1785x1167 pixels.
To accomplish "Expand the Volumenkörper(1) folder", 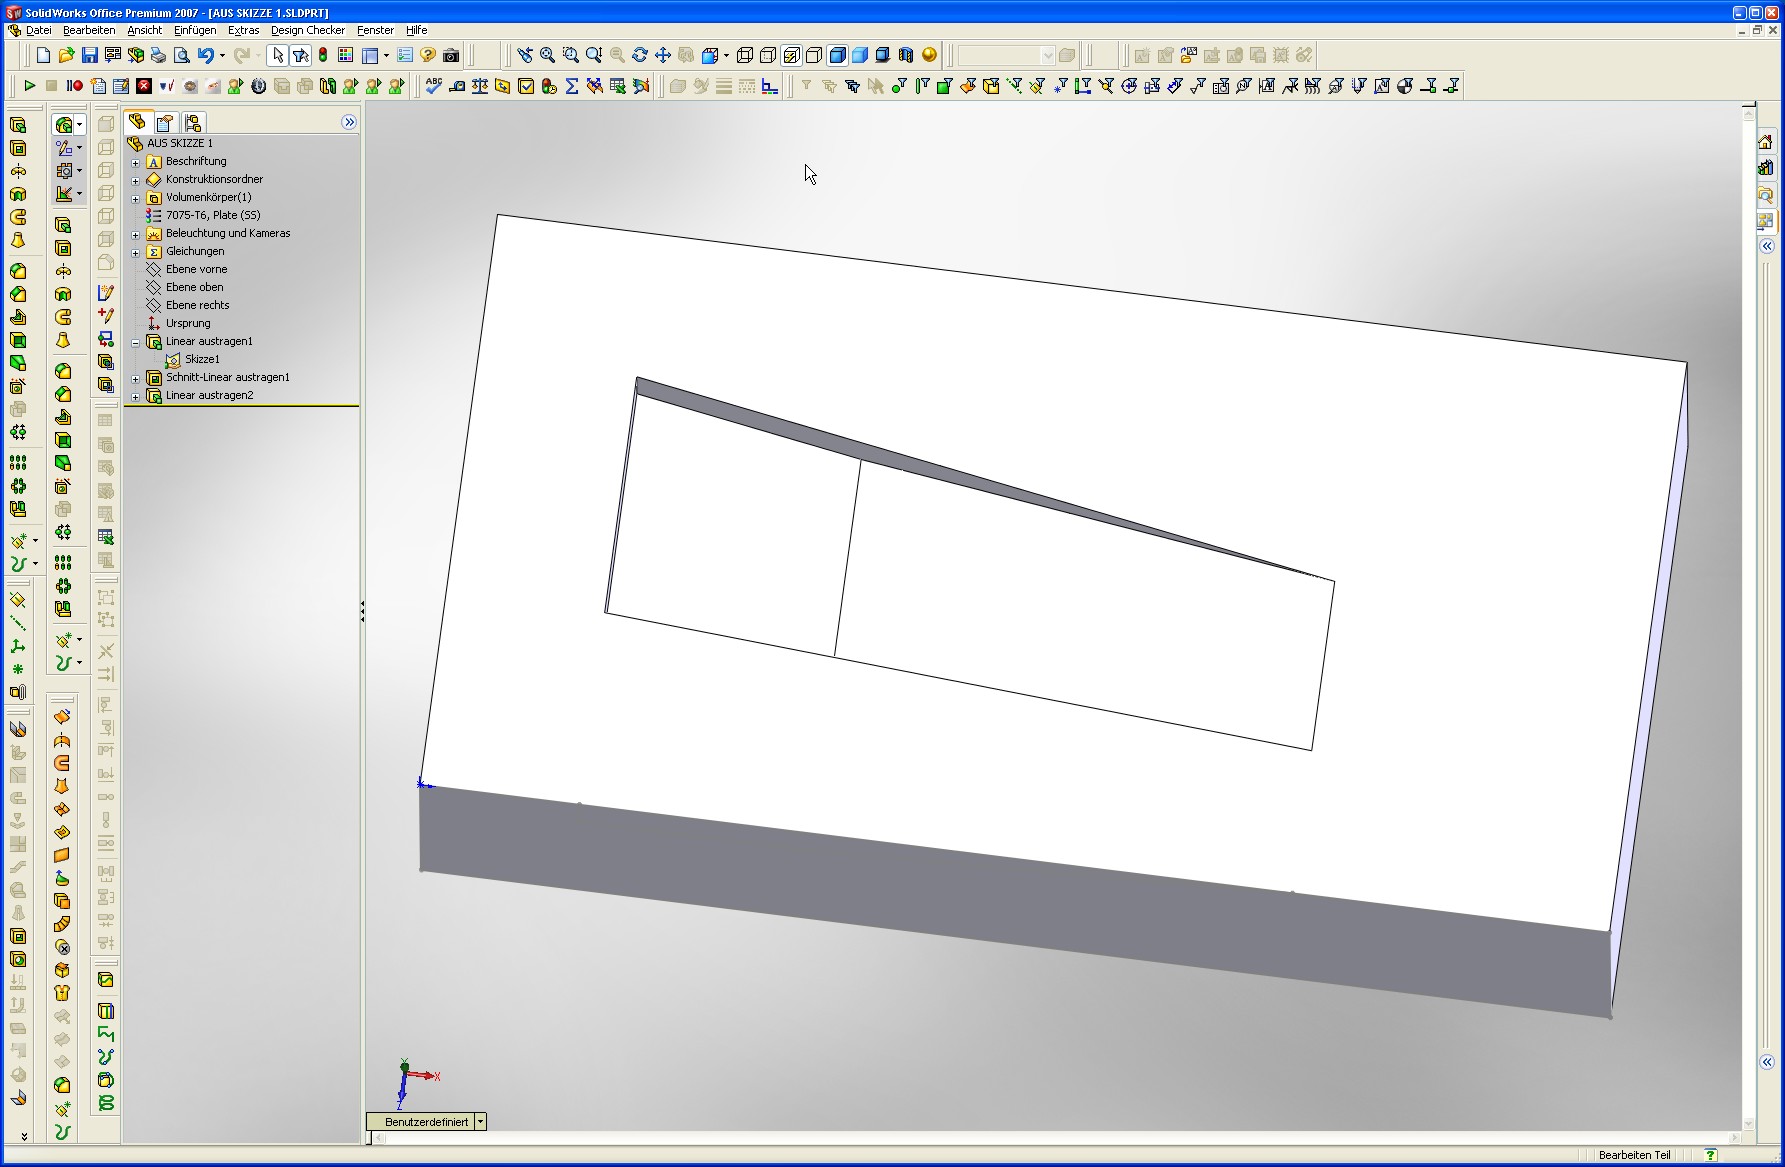I will [136, 198].
